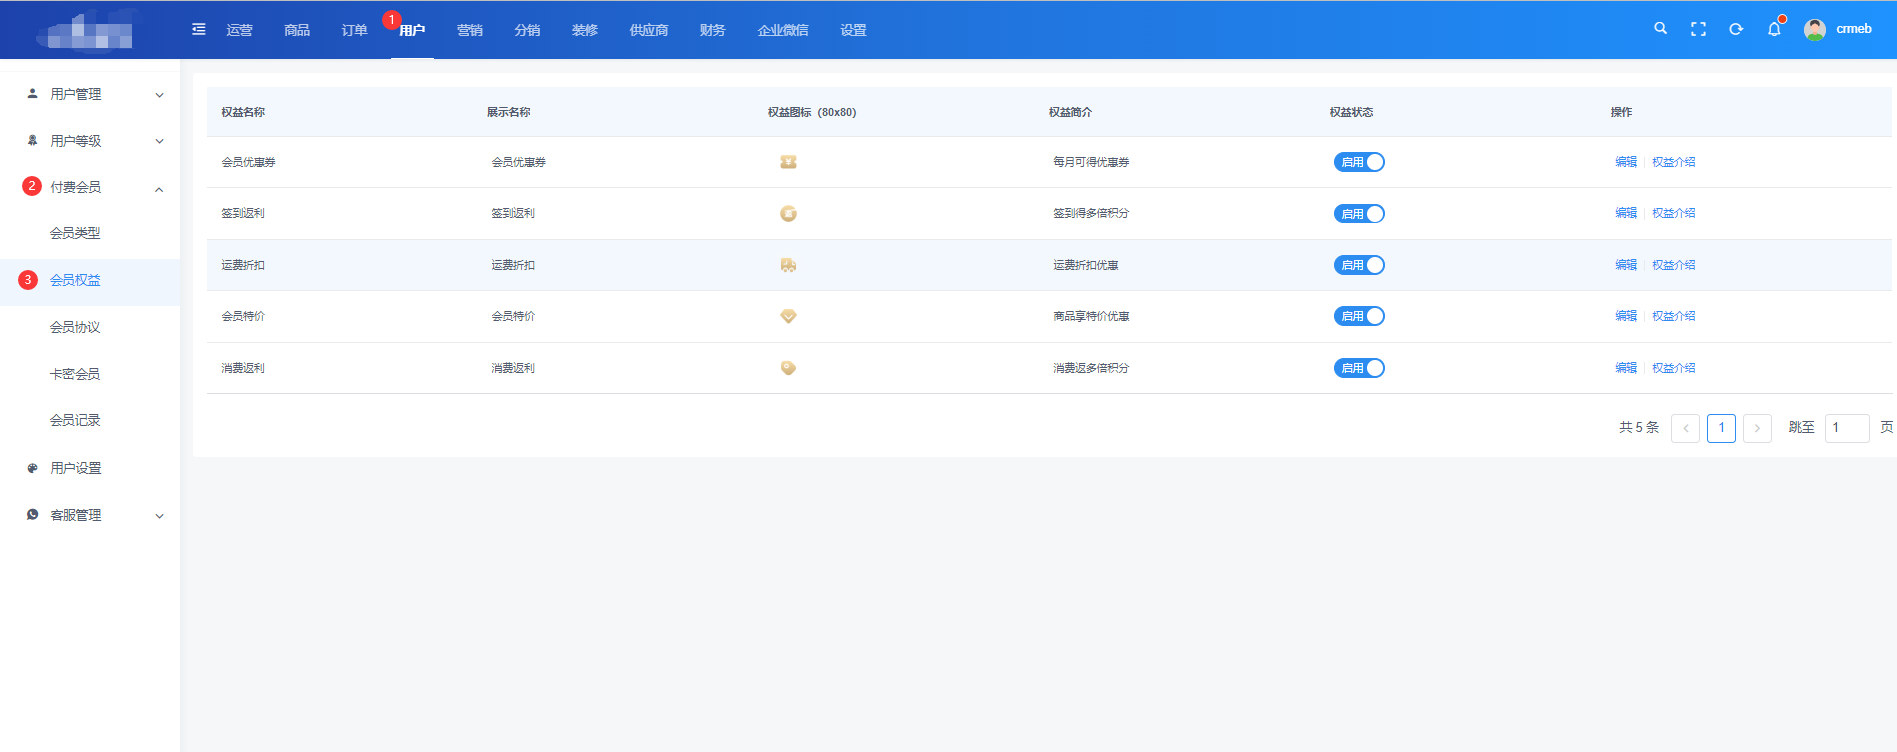Click the 运费折扣 truck icon thumbnail
The width and height of the screenshot is (1897, 752).
coord(788,265)
